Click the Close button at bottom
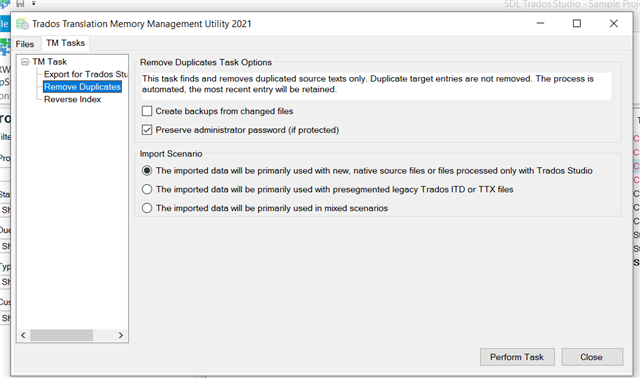 pyautogui.click(x=592, y=357)
